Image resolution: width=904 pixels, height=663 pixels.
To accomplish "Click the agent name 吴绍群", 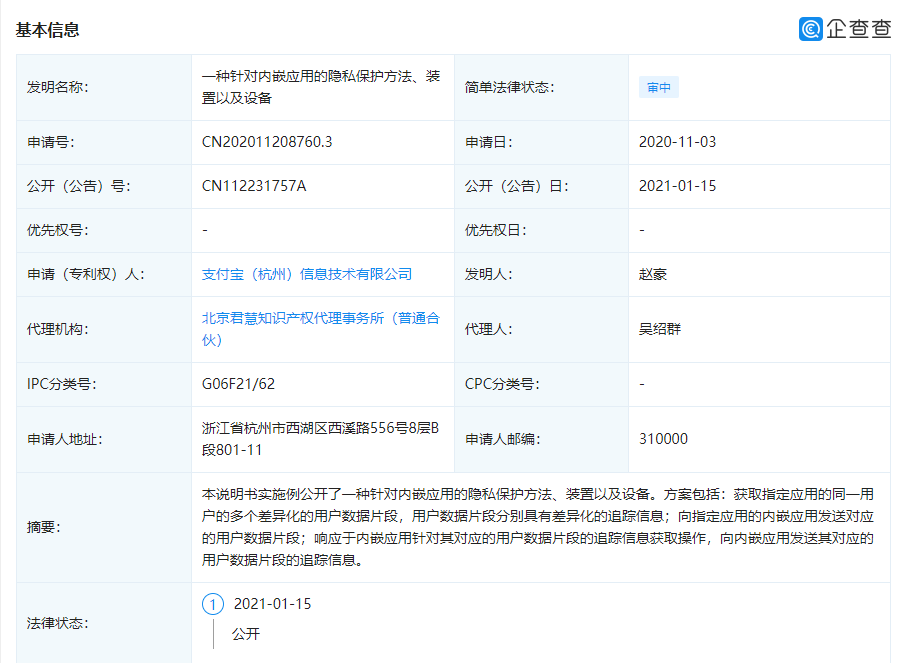I will coord(660,329).
